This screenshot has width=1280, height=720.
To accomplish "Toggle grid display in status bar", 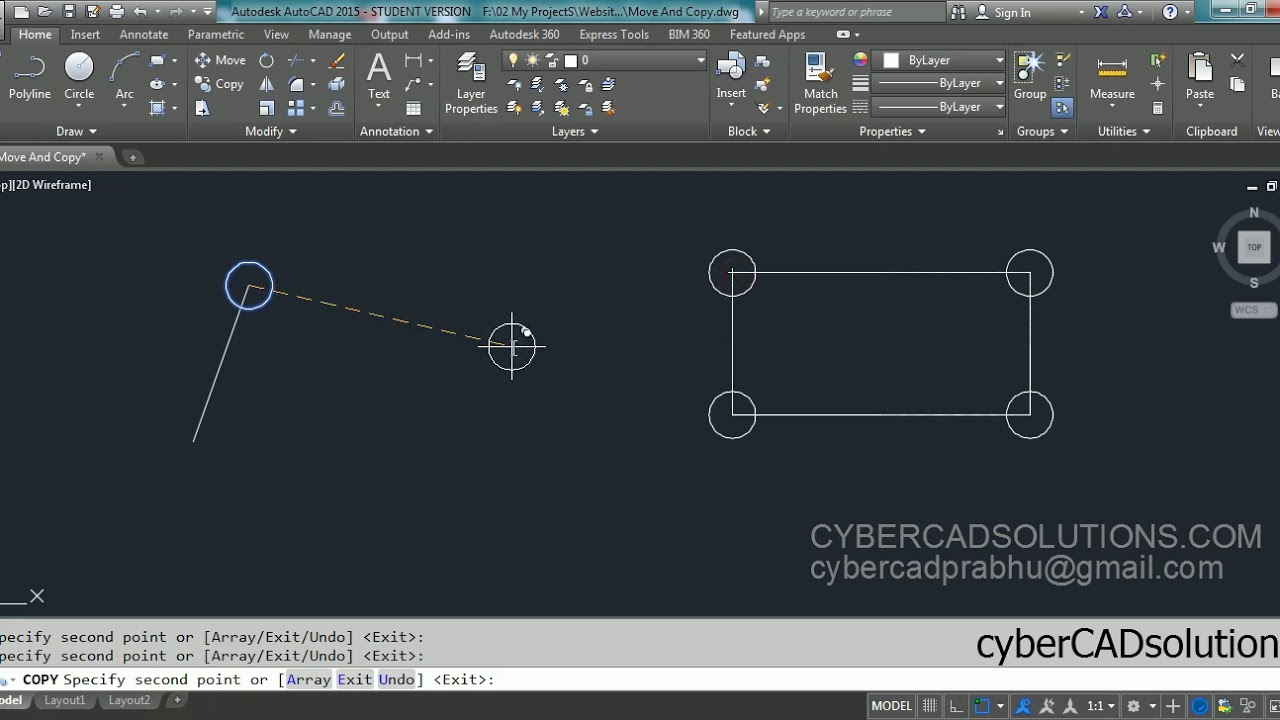I will point(931,706).
